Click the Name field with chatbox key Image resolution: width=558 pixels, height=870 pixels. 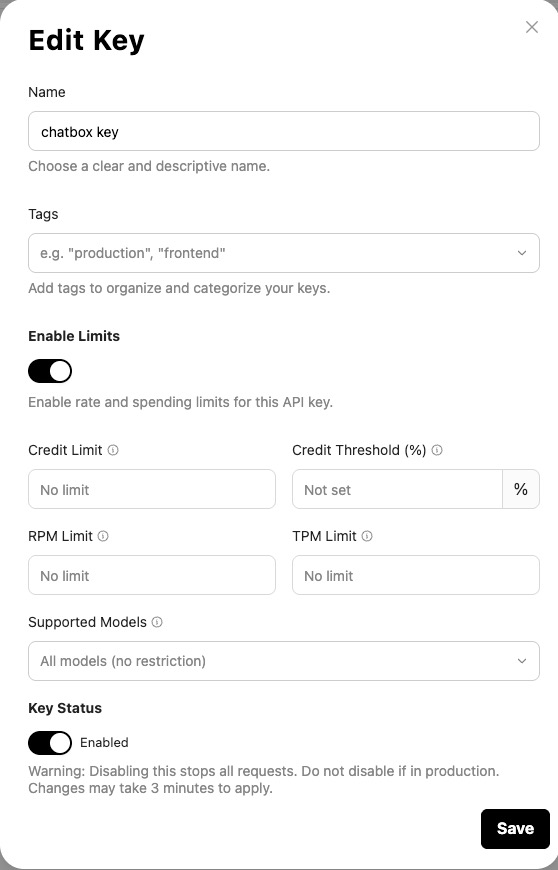point(284,131)
